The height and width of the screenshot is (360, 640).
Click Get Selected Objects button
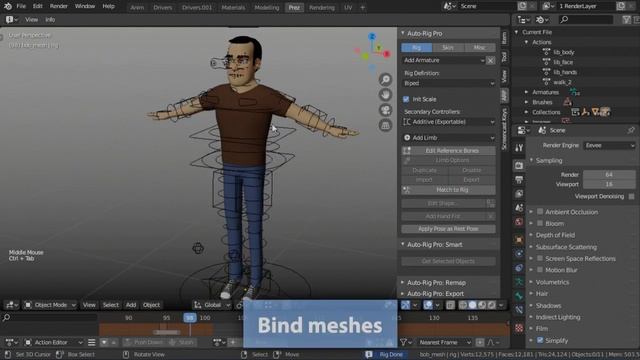pyautogui.click(x=449, y=261)
